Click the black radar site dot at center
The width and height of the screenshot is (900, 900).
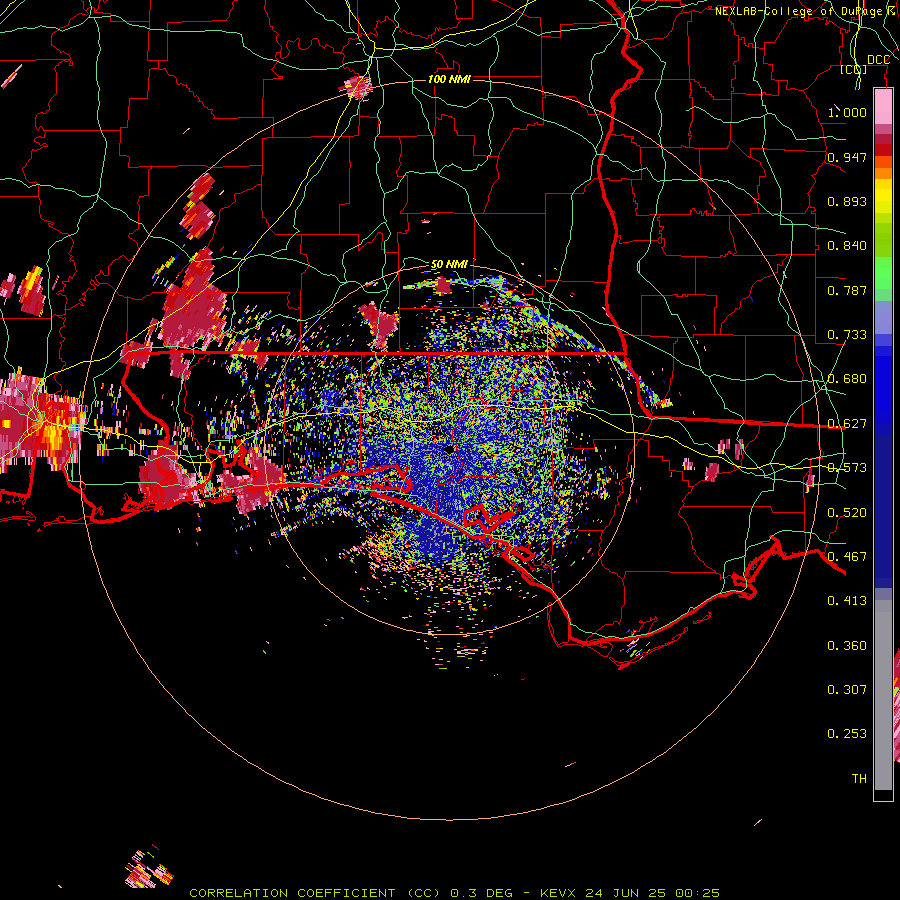pos(449,449)
